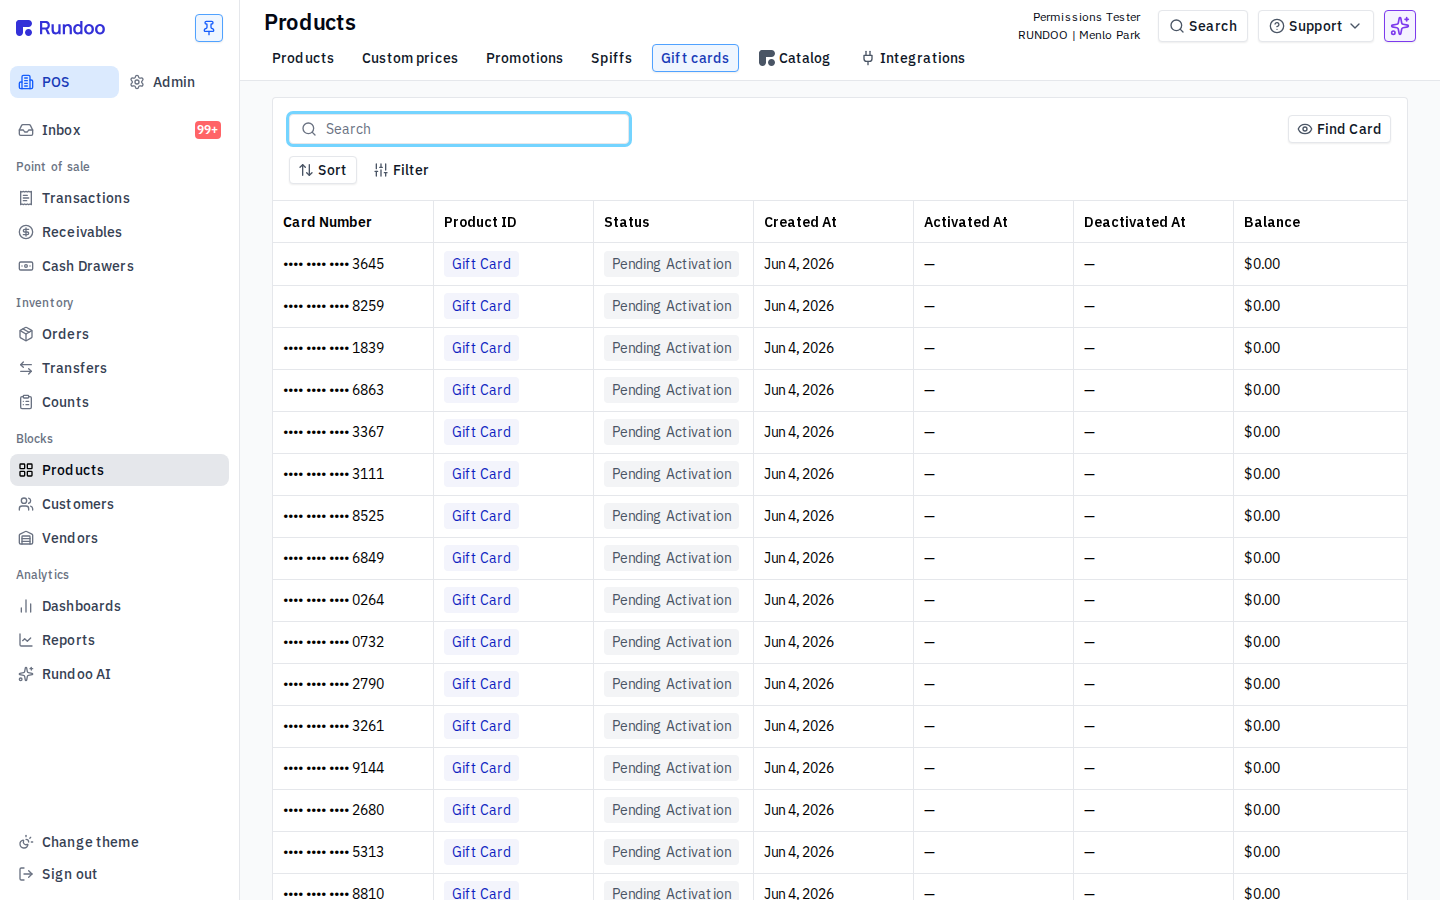This screenshot has width=1440, height=900.
Task: Click card number ending 0264
Action: click(334, 600)
